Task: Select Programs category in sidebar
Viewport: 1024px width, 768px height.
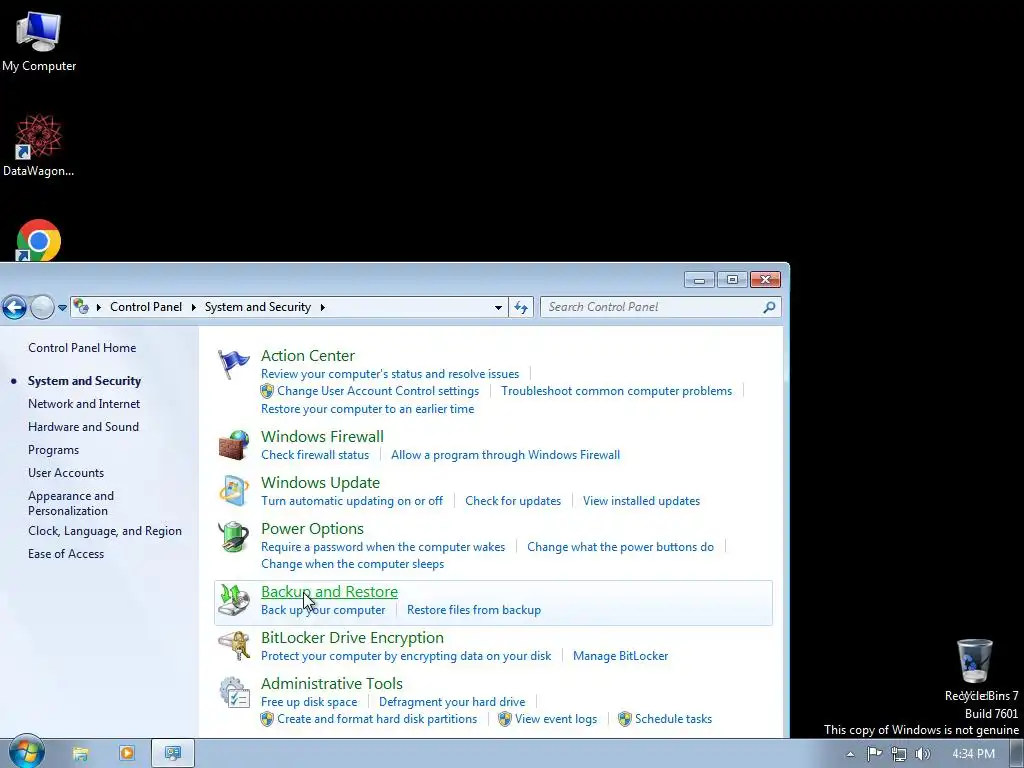Action: point(54,450)
